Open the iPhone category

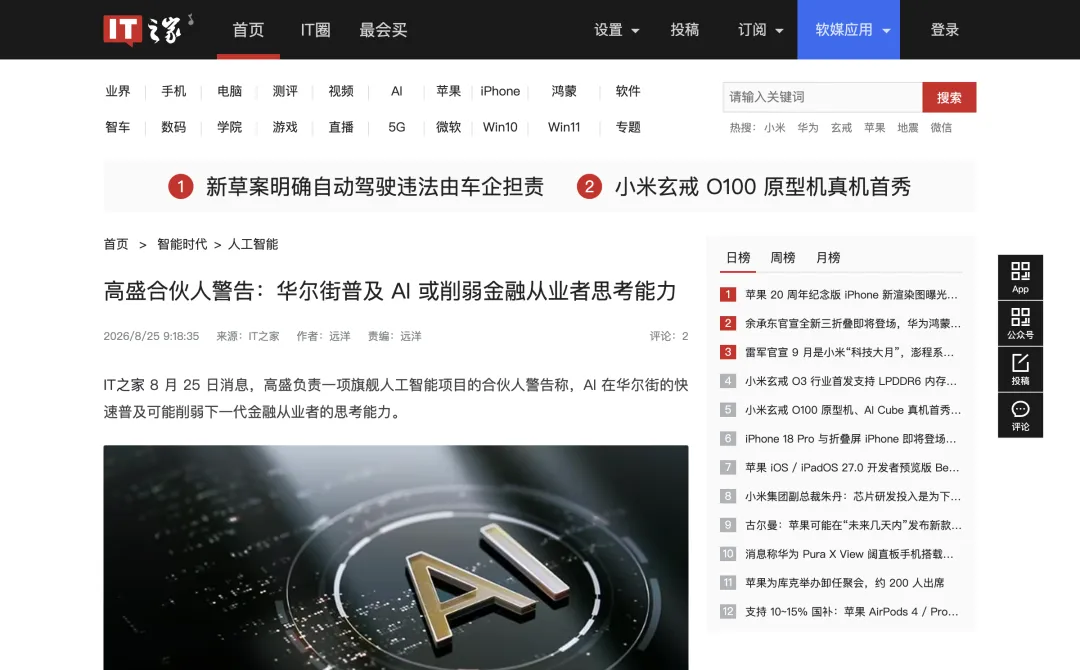(x=500, y=91)
